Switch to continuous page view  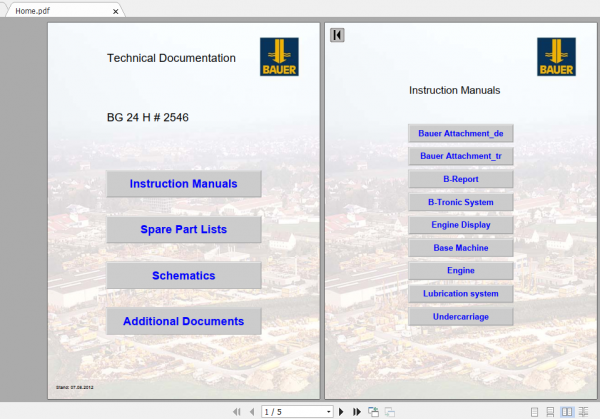point(550,412)
